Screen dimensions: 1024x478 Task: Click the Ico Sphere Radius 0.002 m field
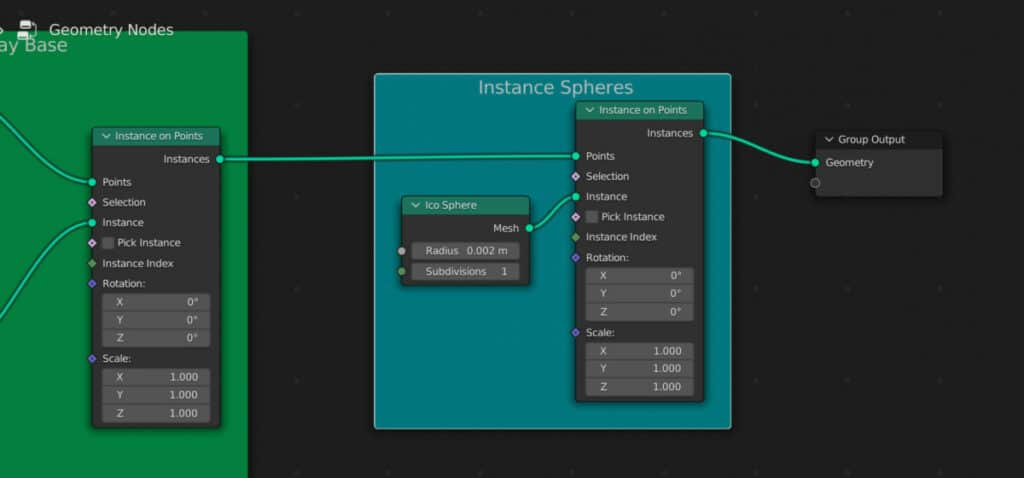click(x=466, y=251)
